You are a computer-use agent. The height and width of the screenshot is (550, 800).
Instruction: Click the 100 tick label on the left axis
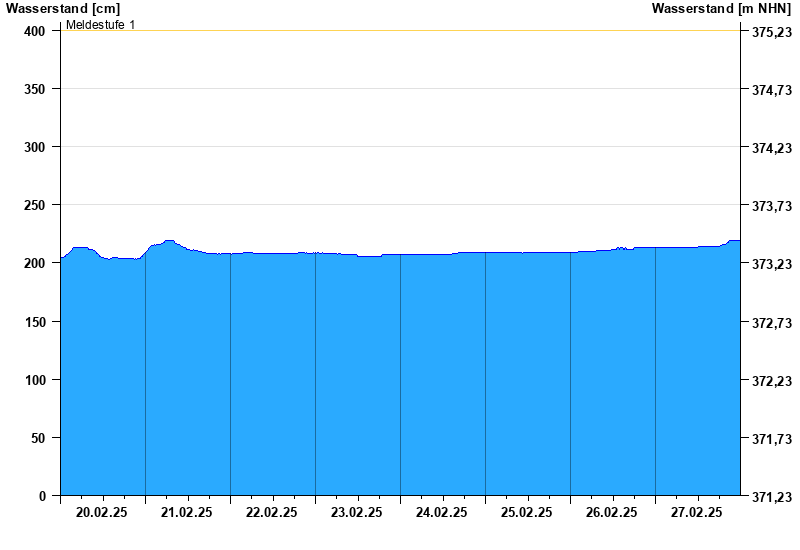pyautogui.click(x=36, y=380)
